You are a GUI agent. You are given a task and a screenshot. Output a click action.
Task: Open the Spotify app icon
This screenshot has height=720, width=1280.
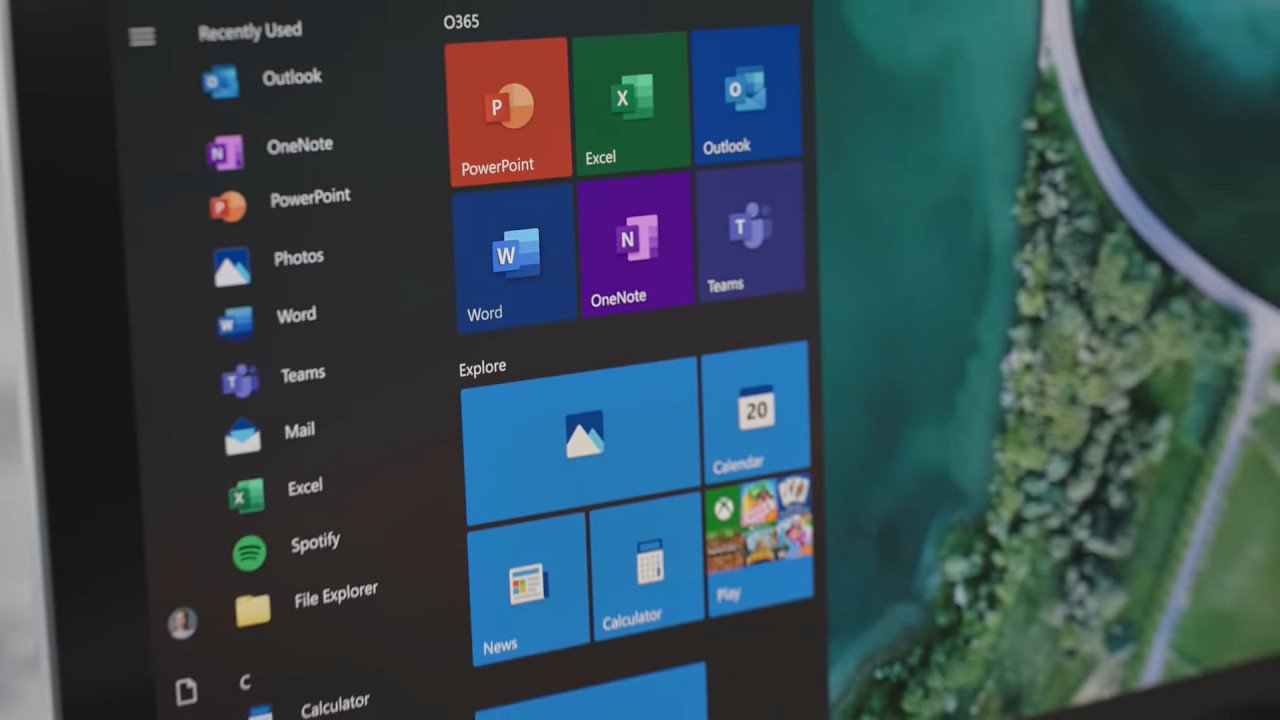(x=250, y=553)
